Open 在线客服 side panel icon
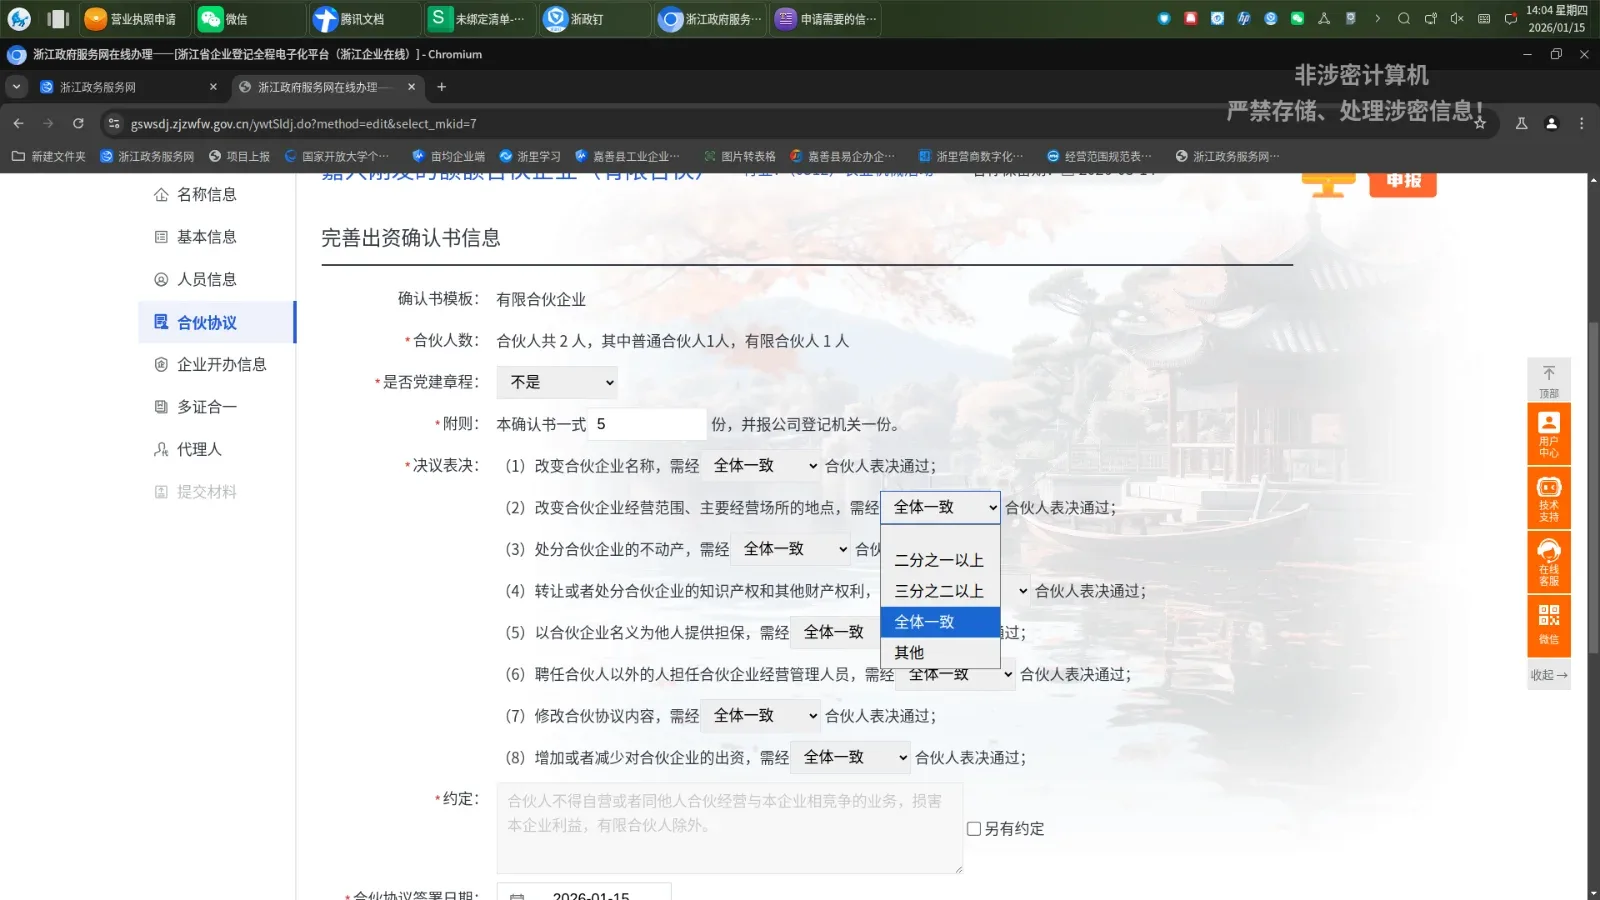 1549,562
